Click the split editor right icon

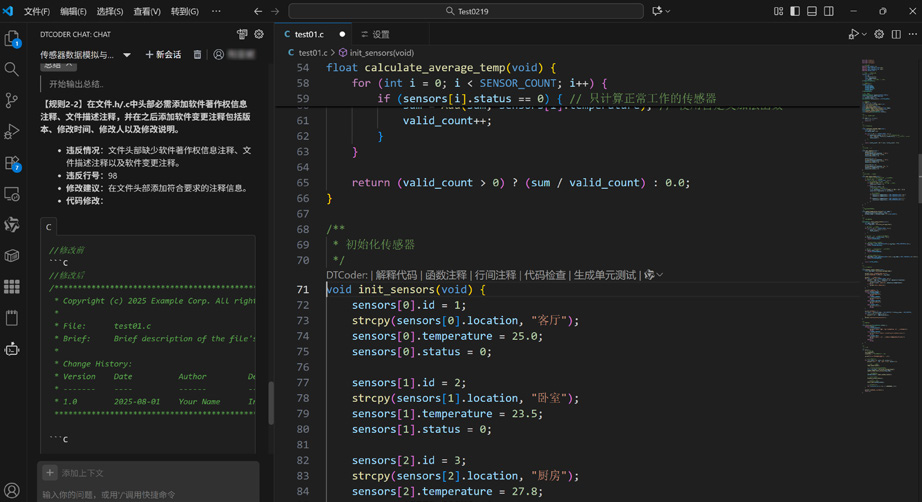896,34
